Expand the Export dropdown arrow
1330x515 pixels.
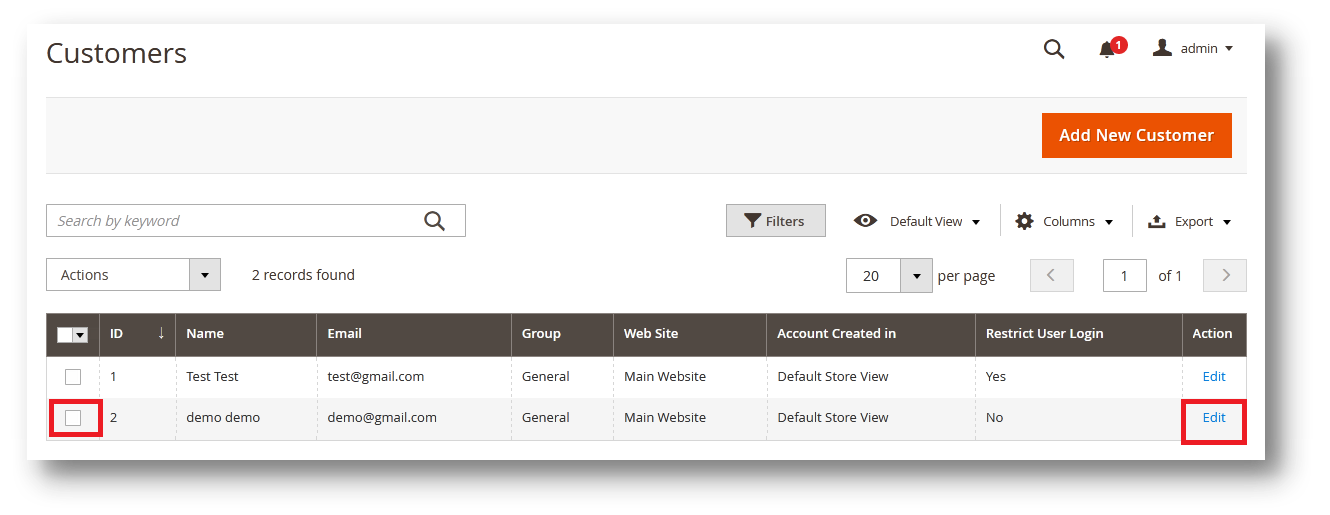click(x=1227, y=222)
